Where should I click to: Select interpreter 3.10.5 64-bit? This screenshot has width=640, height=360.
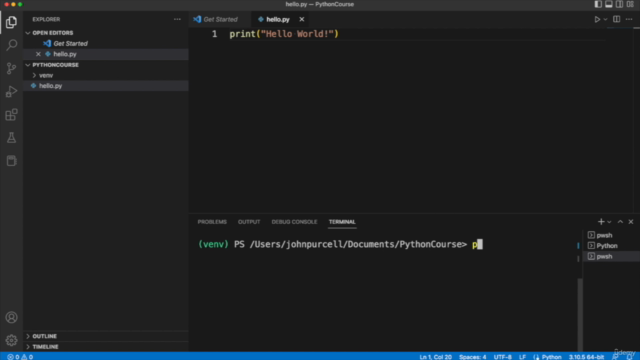click(x=586, y=357)
